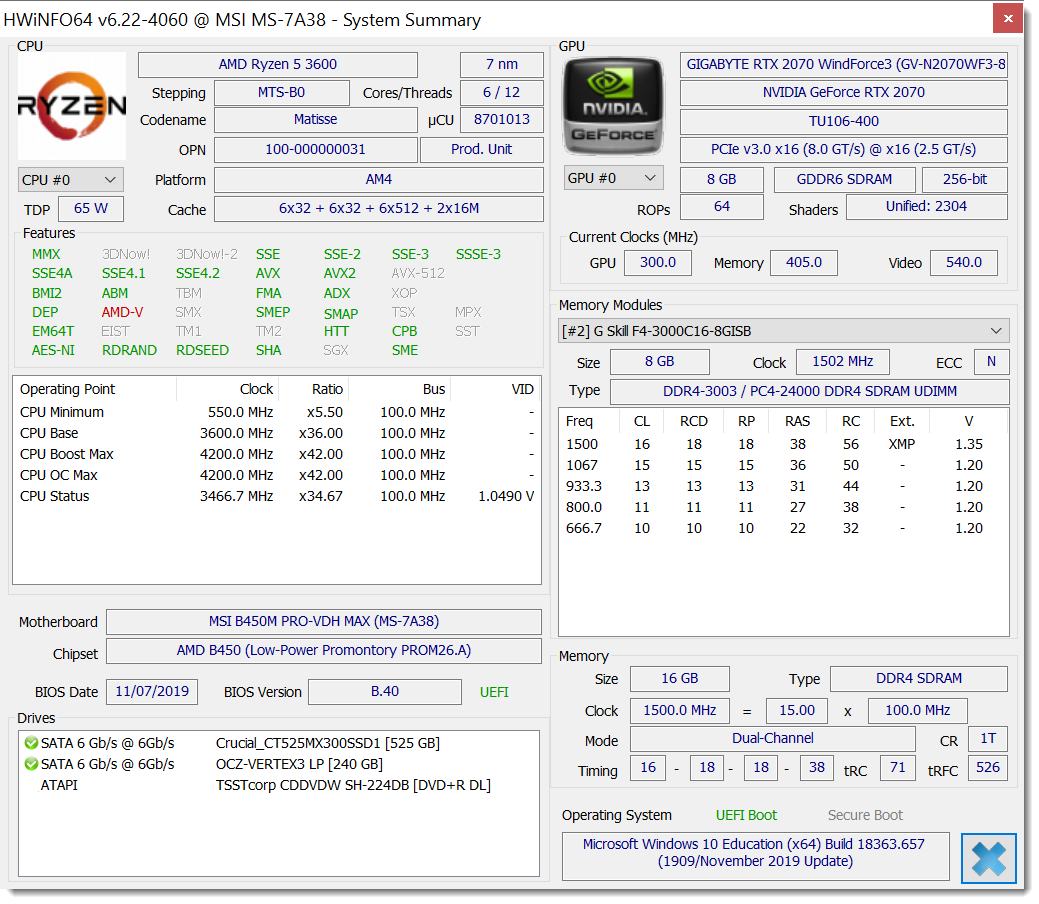
Task: Click the GPU memory clock 405.0 value
Action: point(804,263)
